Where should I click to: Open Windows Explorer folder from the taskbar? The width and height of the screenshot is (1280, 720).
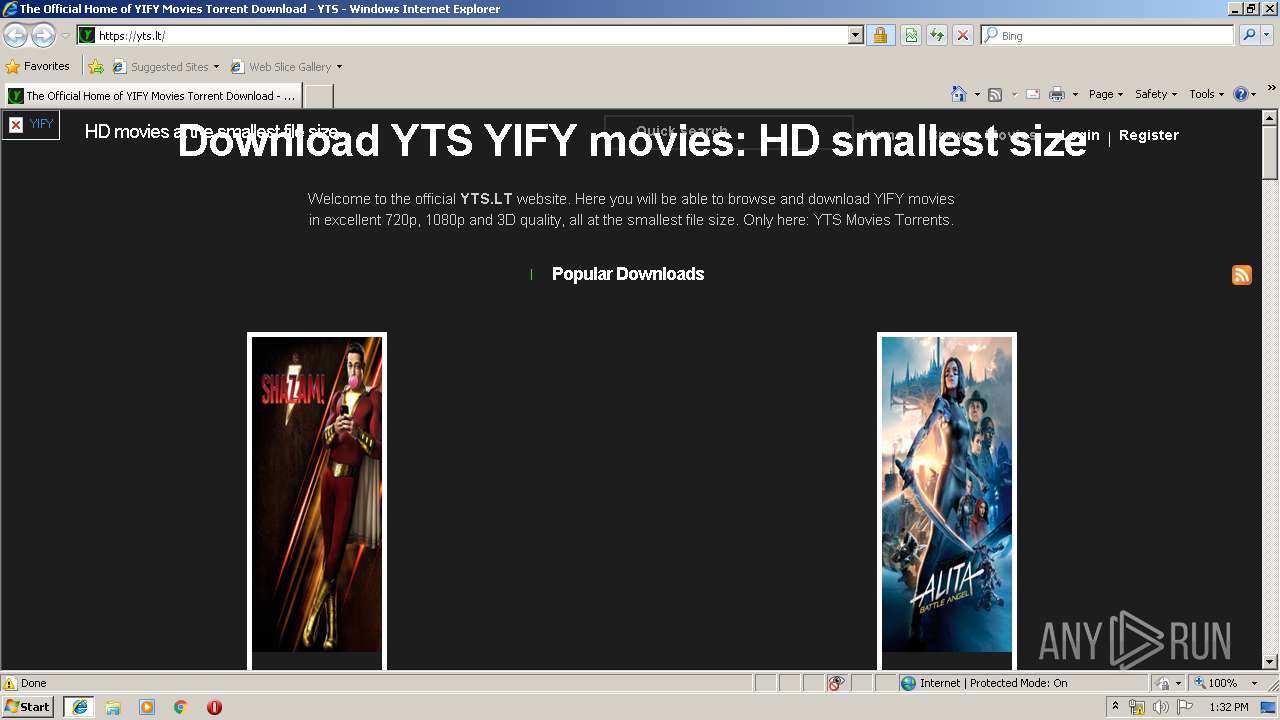coord(113,707)
